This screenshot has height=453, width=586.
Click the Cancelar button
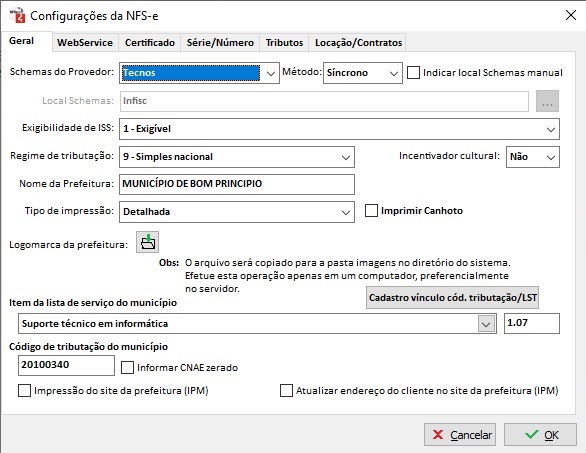(460, 435)
